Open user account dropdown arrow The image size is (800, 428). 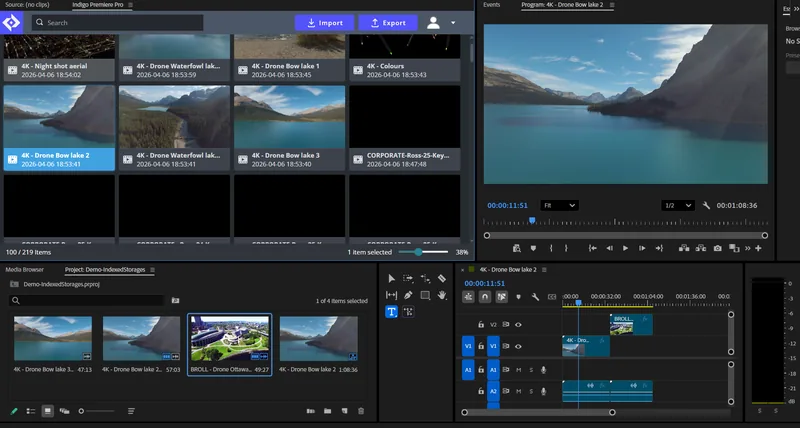453,22
